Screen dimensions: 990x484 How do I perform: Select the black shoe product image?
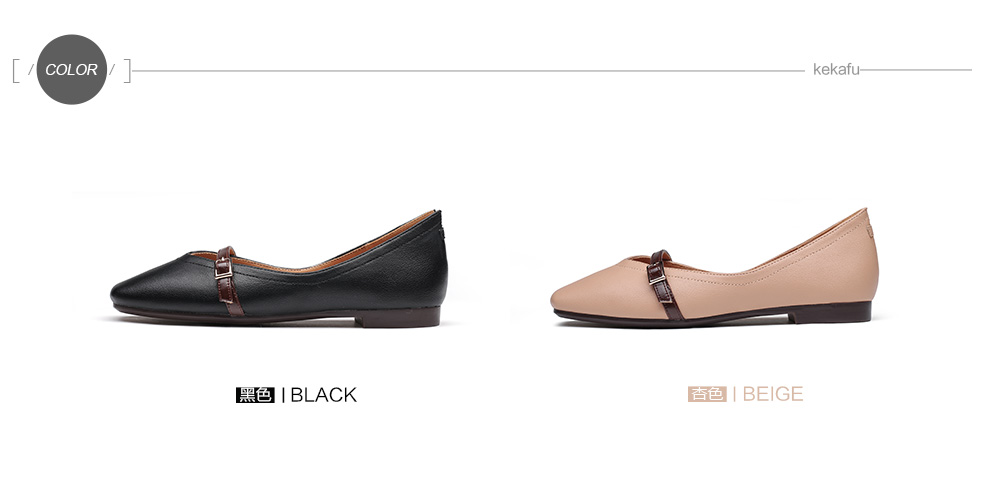[279, 269]
